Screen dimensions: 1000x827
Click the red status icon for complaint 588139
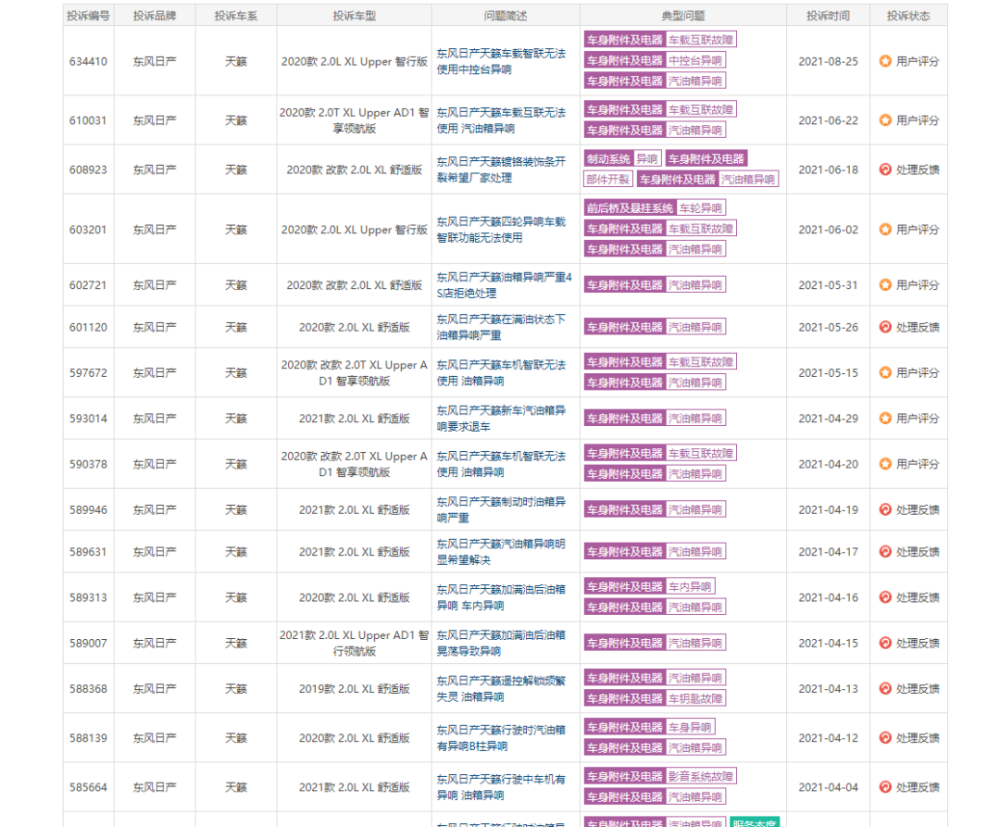tap(885, 738)
